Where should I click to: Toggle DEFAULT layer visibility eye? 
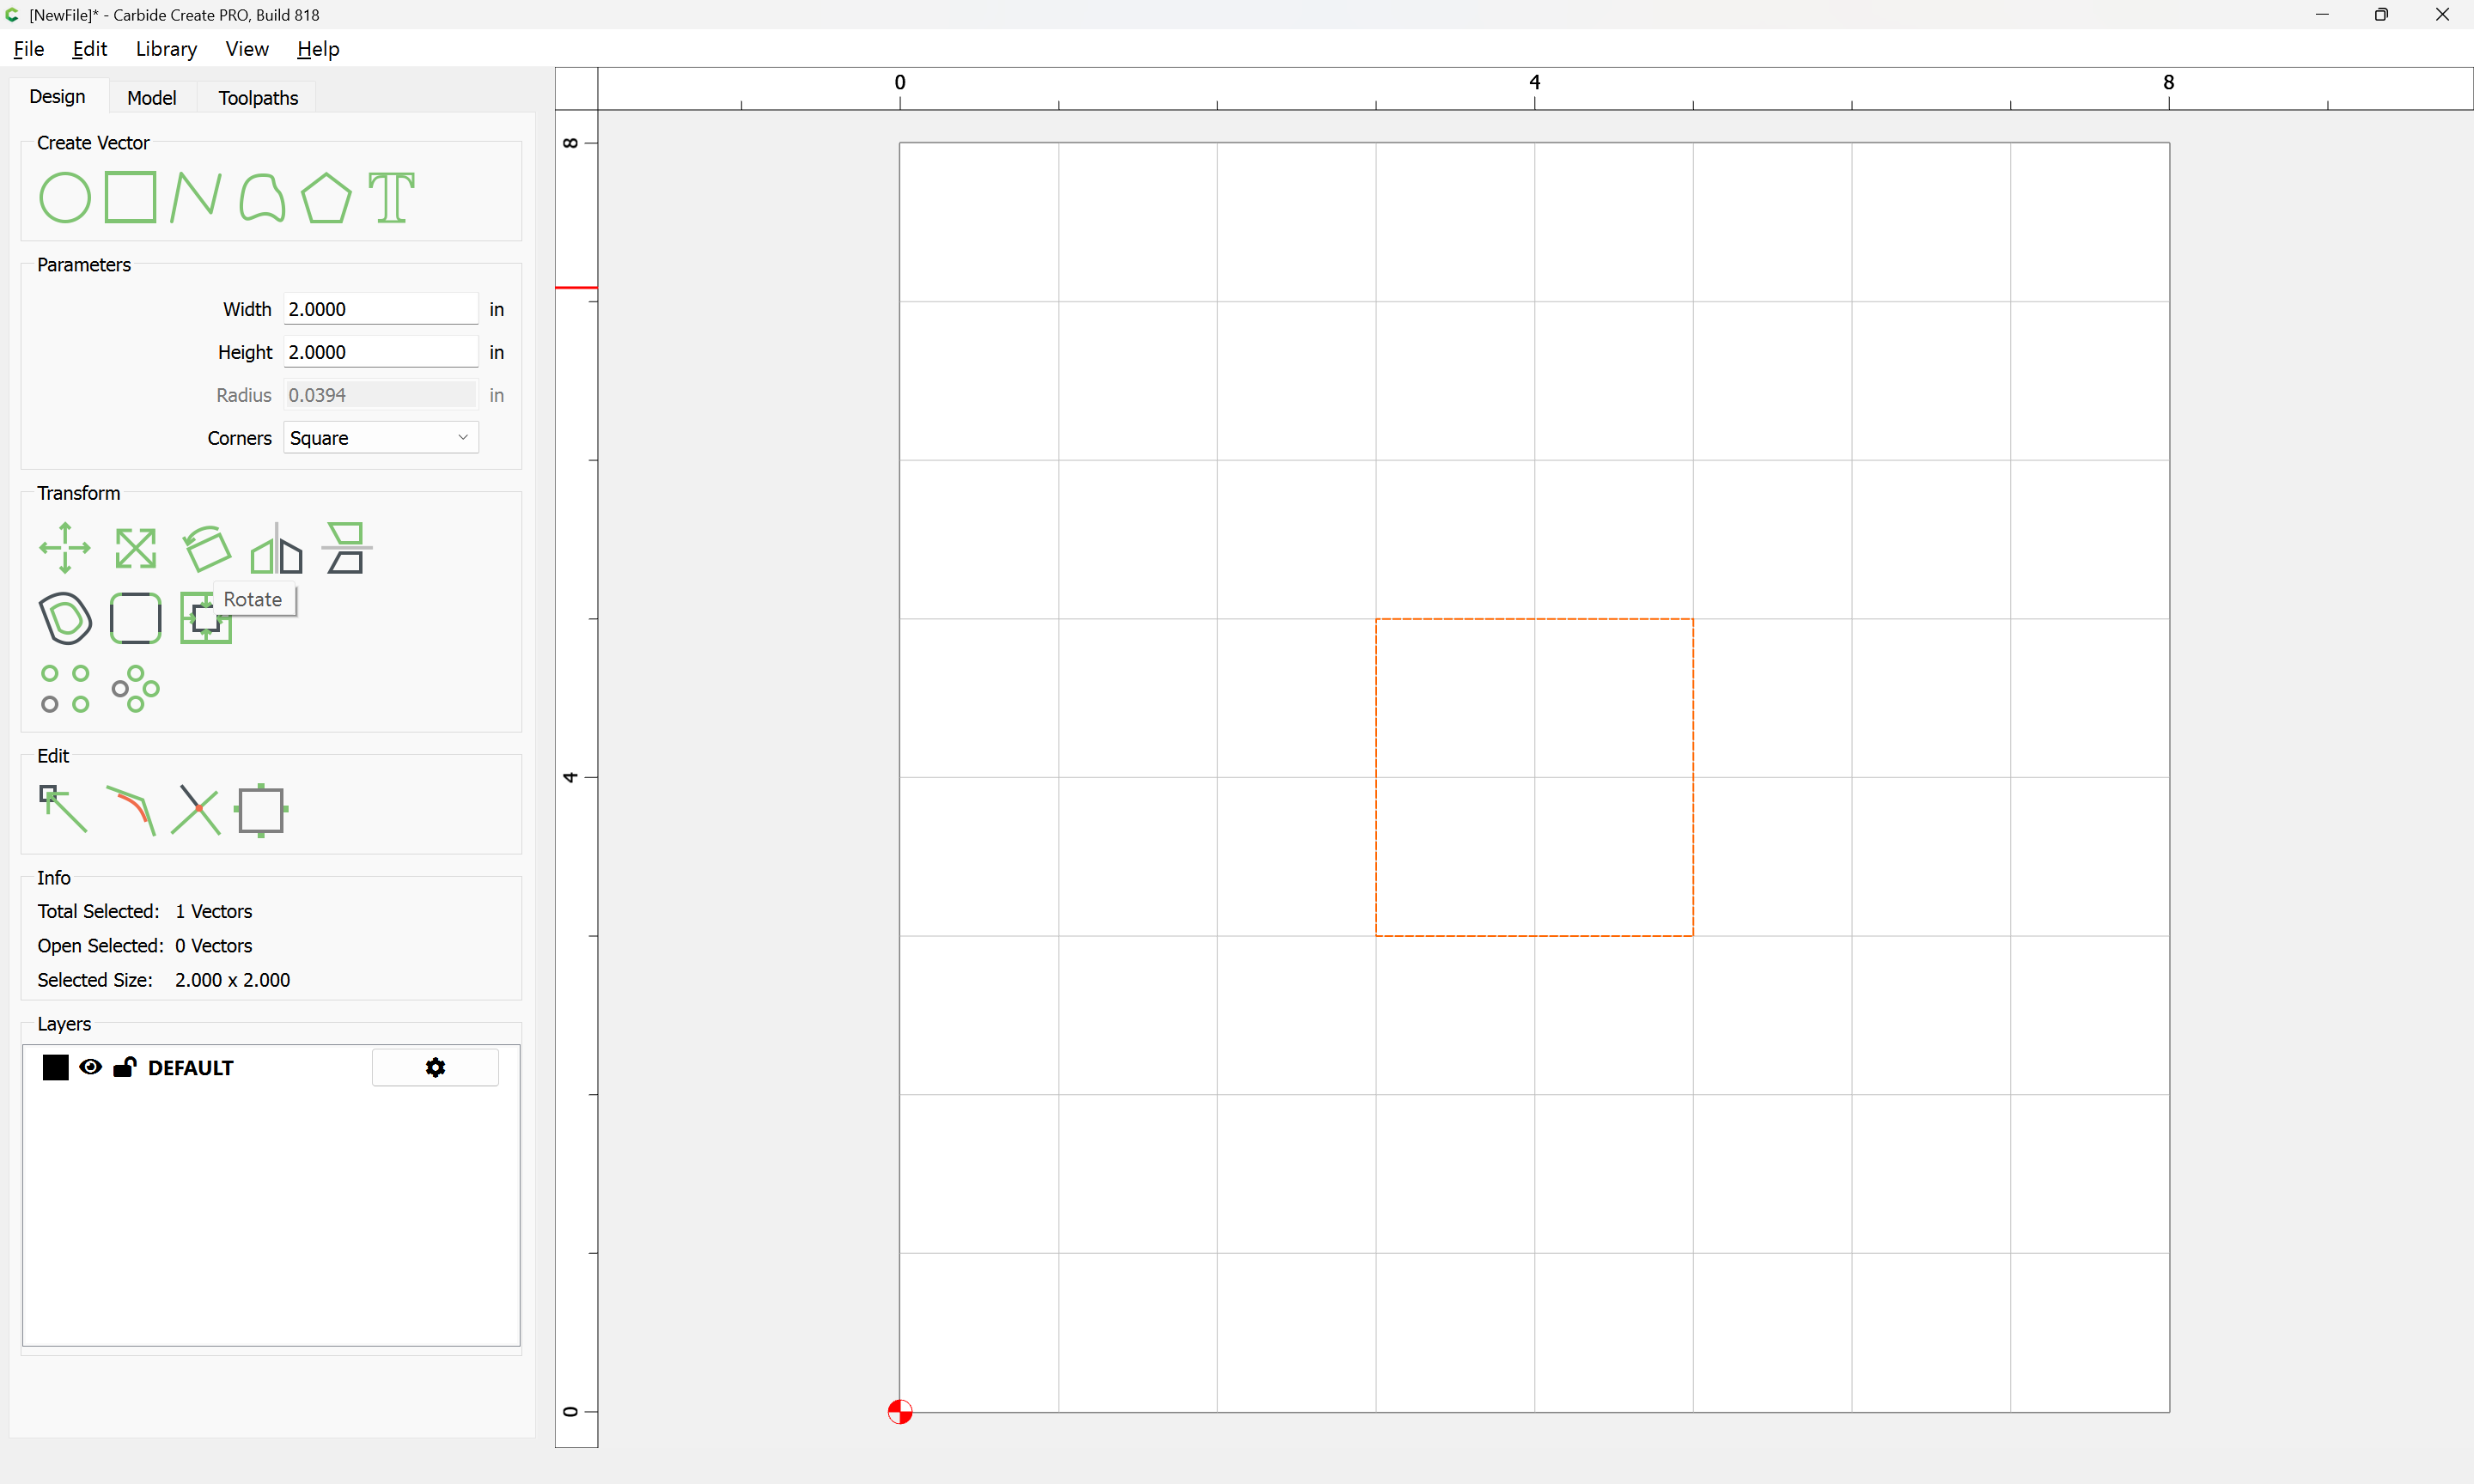(x=90, y=1067)
